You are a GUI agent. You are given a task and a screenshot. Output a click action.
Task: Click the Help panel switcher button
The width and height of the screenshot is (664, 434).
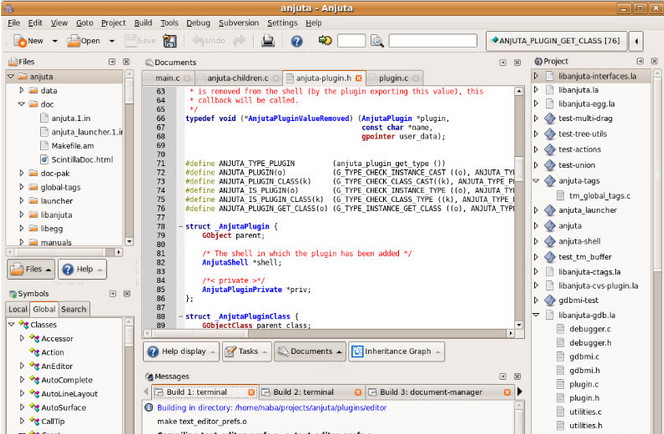tap(82, 269)
